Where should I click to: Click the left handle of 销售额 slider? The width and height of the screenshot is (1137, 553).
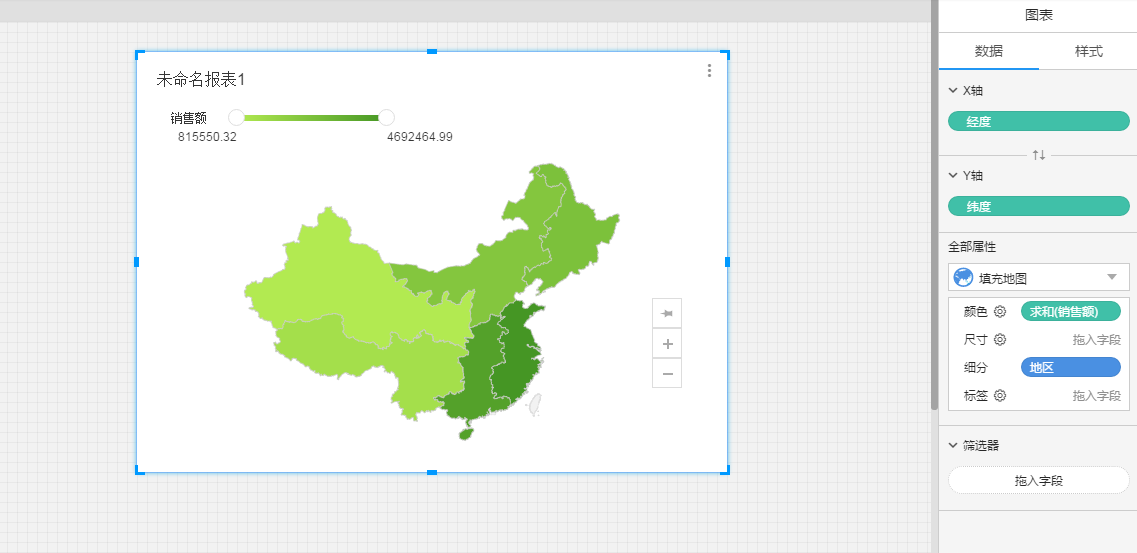point(236,117)
